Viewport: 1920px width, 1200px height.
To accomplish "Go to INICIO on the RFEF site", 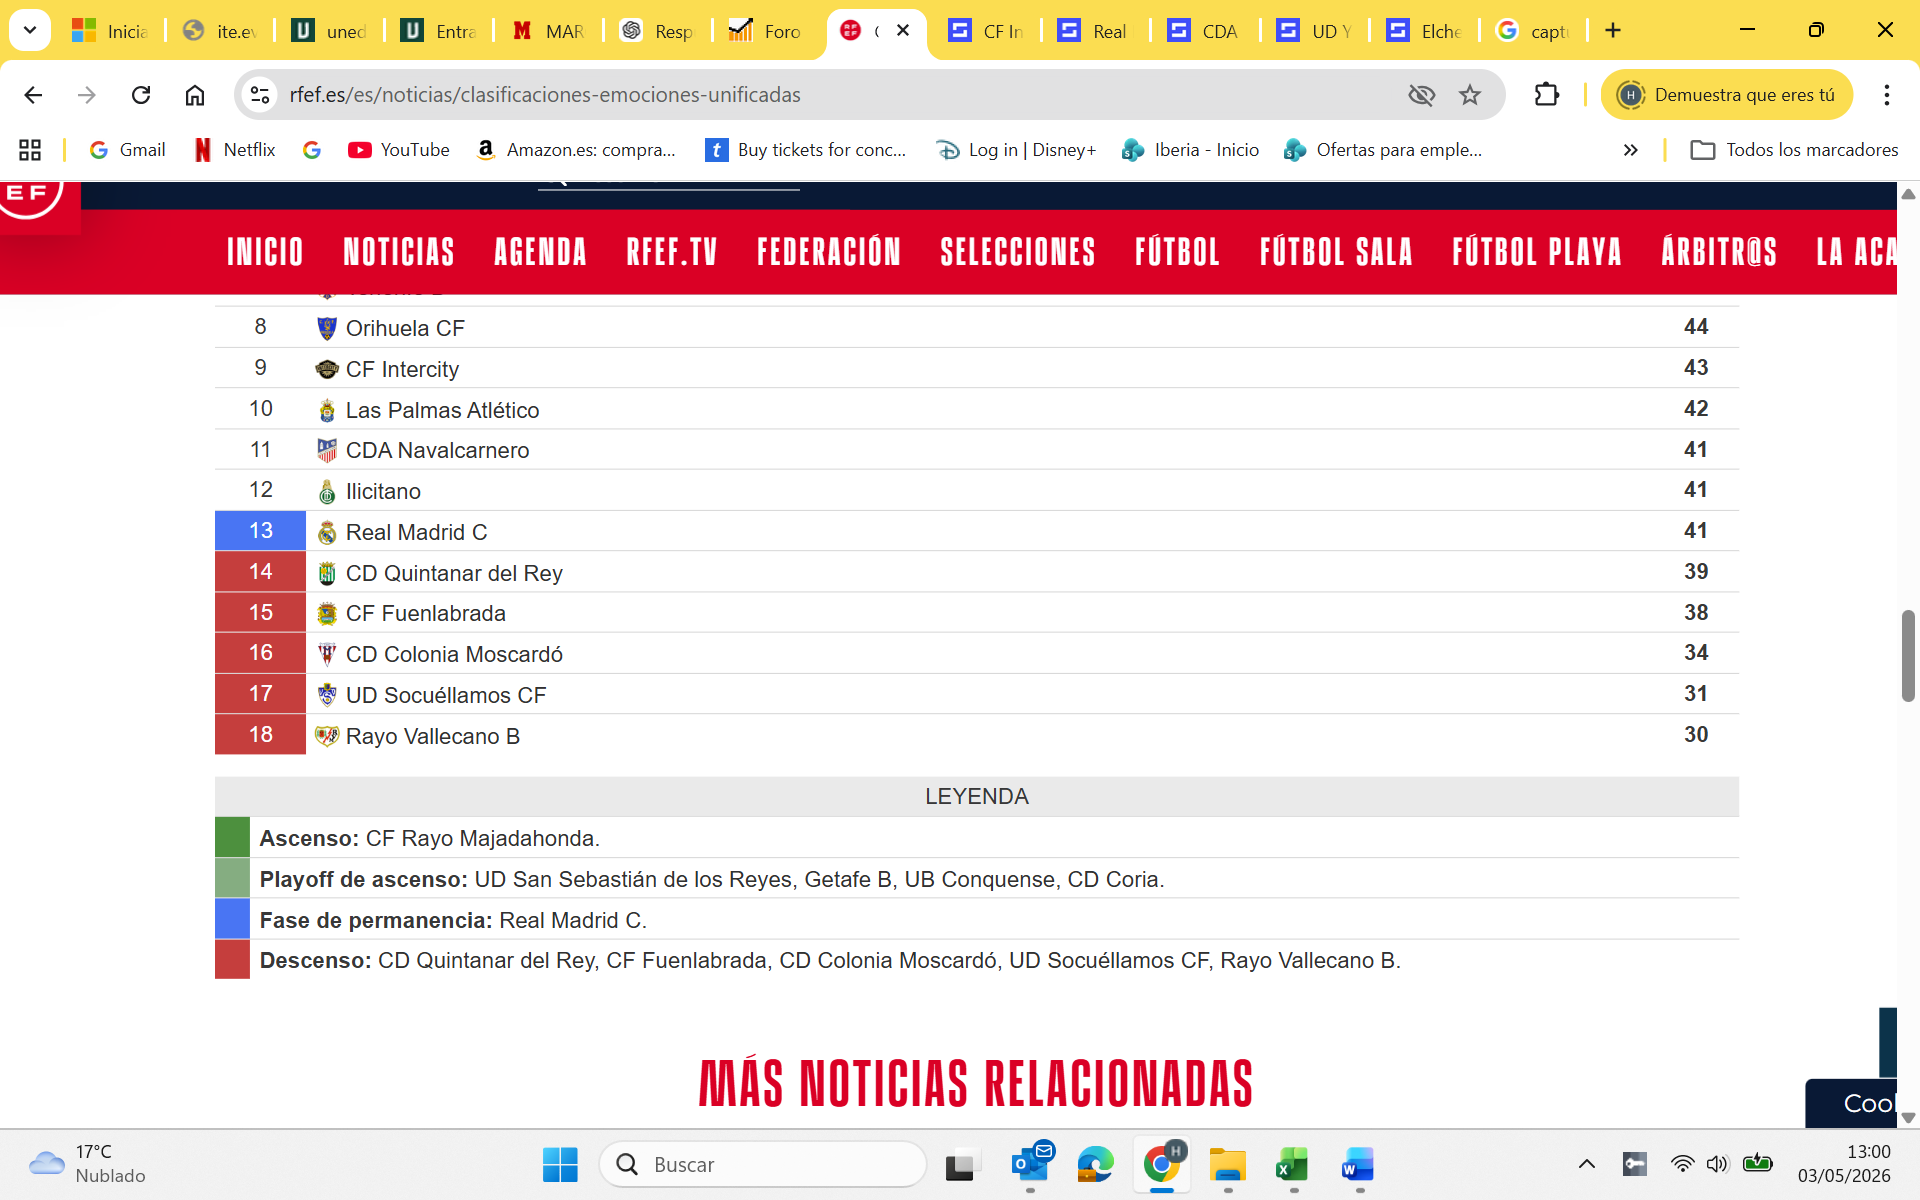I will [265, 252].
